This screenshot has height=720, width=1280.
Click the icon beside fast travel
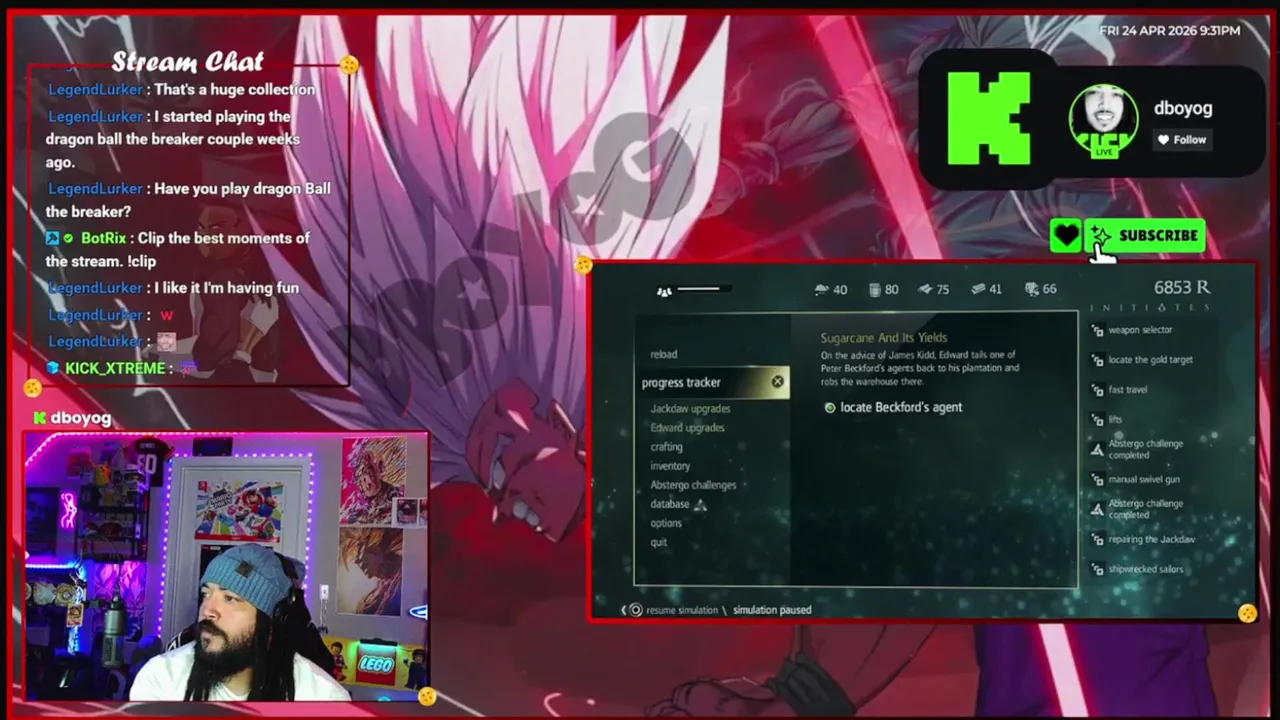click(1097, 390)
